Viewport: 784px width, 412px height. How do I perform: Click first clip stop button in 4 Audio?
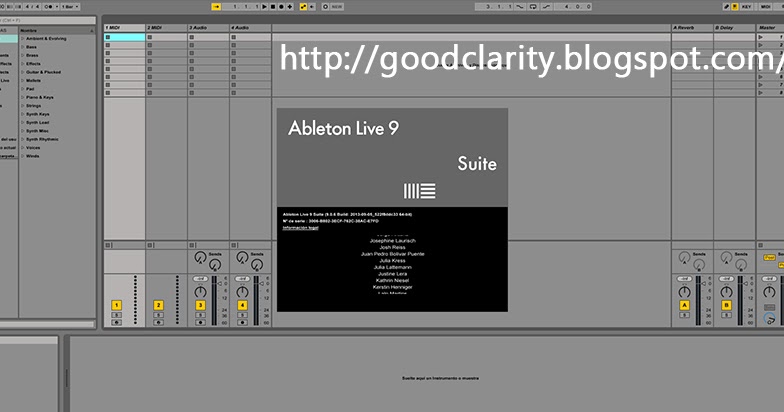(234, 37)
